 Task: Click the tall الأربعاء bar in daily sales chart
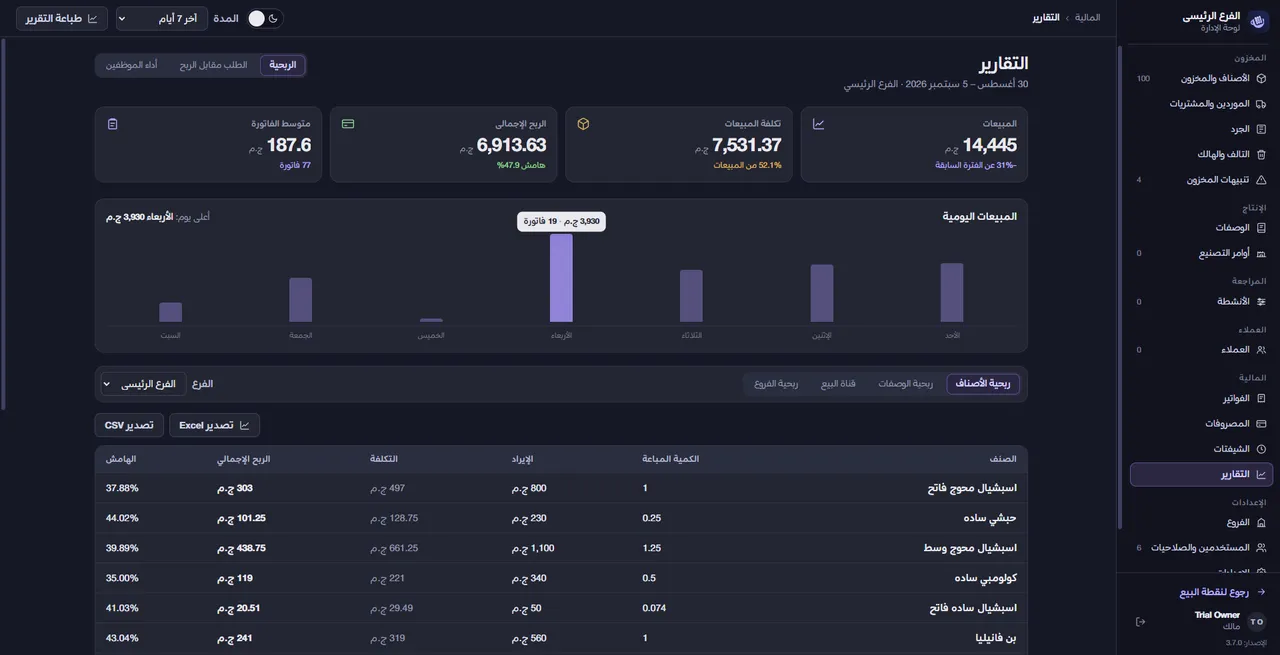(x=562, y=278)
